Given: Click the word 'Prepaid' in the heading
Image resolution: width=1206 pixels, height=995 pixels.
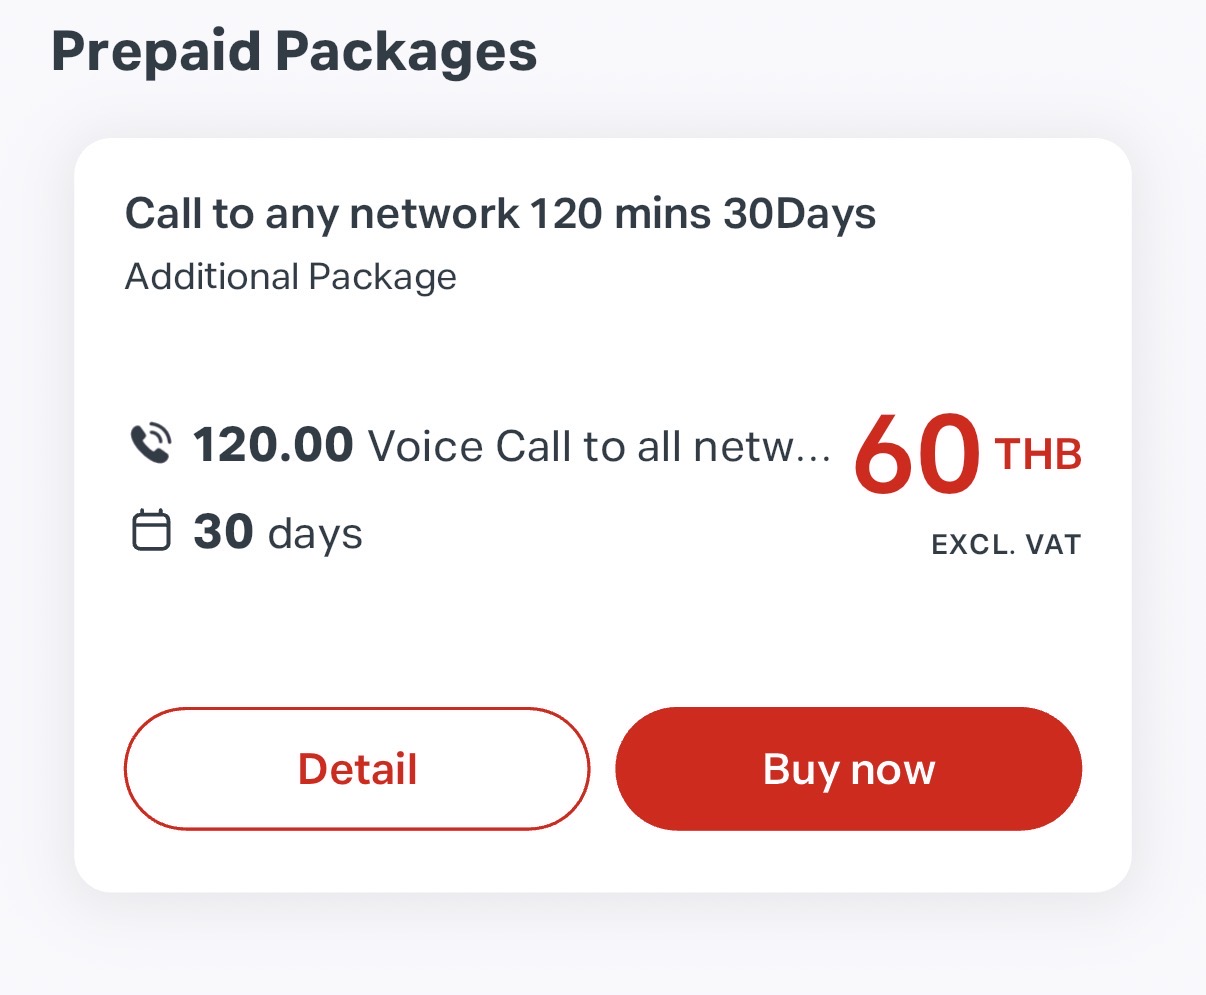Looking at the screenshot, I should [155, 52].
